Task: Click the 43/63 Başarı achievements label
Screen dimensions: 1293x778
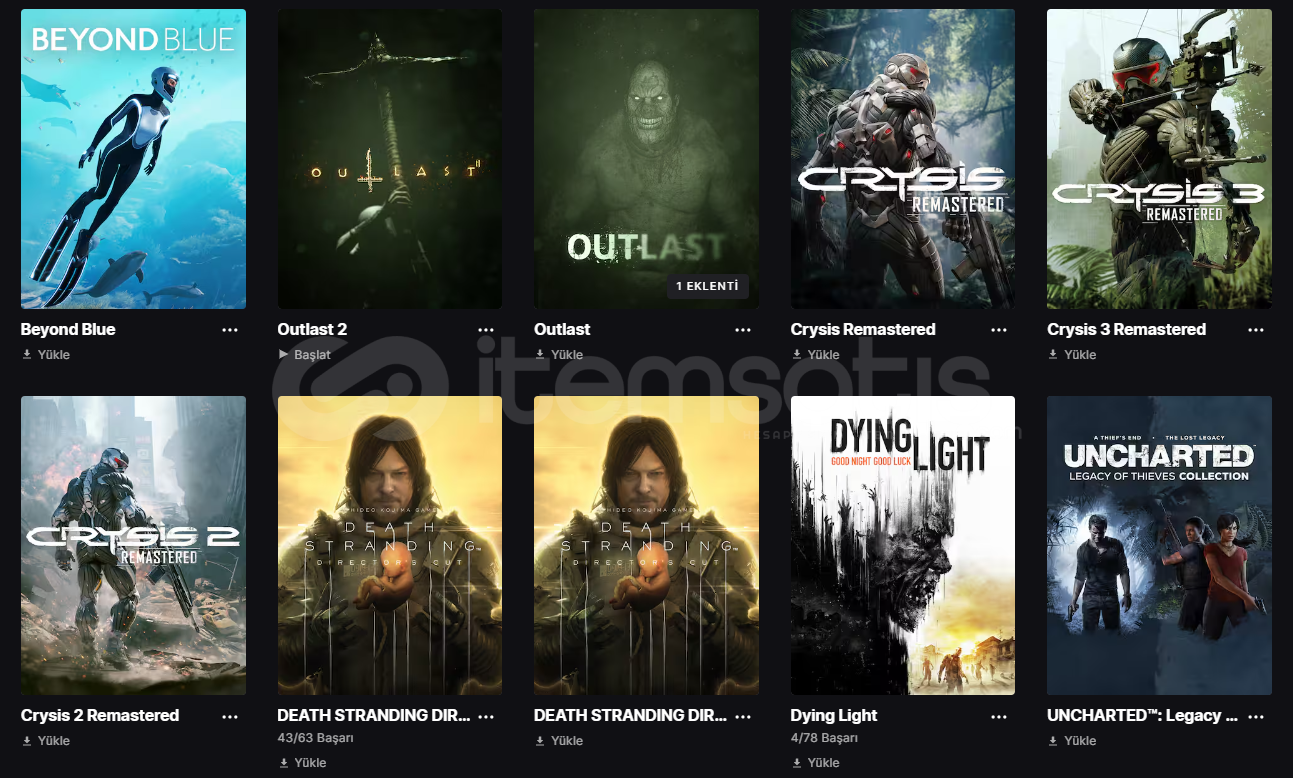Action: point(315,738)
